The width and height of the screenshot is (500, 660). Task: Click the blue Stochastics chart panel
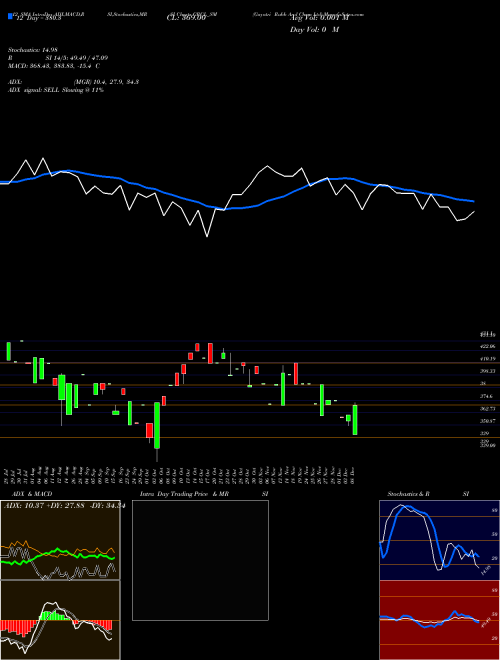click(x=439, y=540)
